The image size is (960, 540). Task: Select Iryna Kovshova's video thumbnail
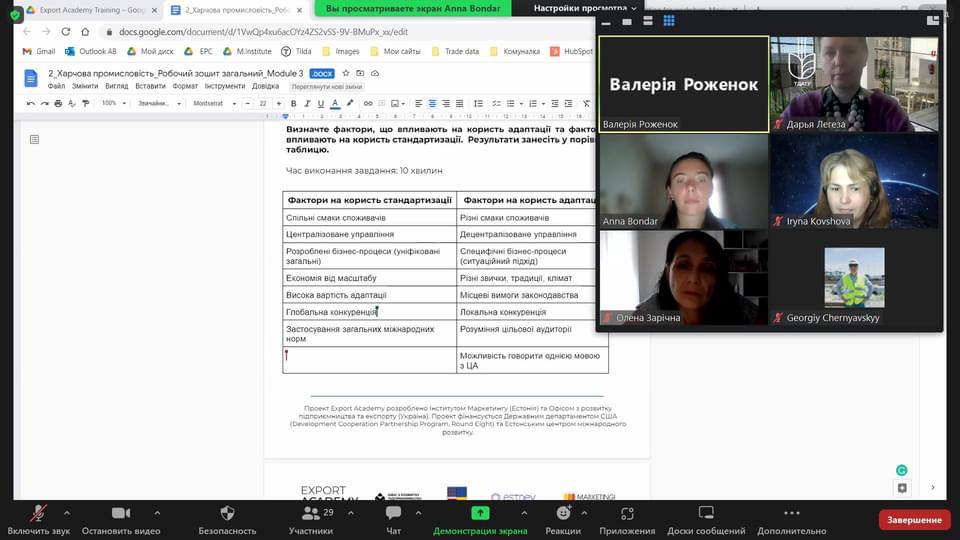pos(854,181)
